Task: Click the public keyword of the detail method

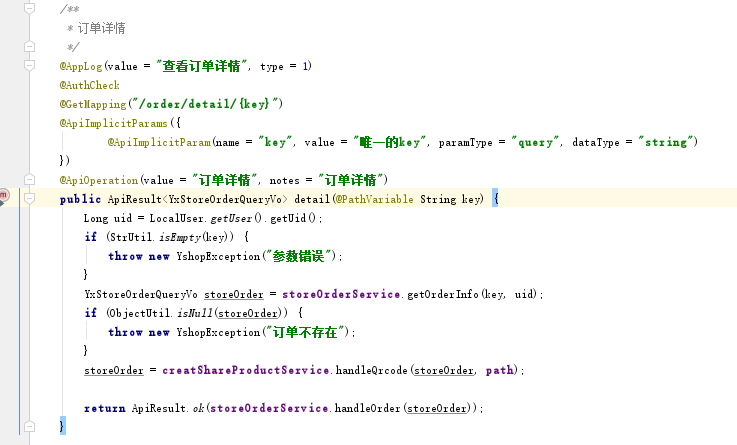Action: [x=80, y=199]
